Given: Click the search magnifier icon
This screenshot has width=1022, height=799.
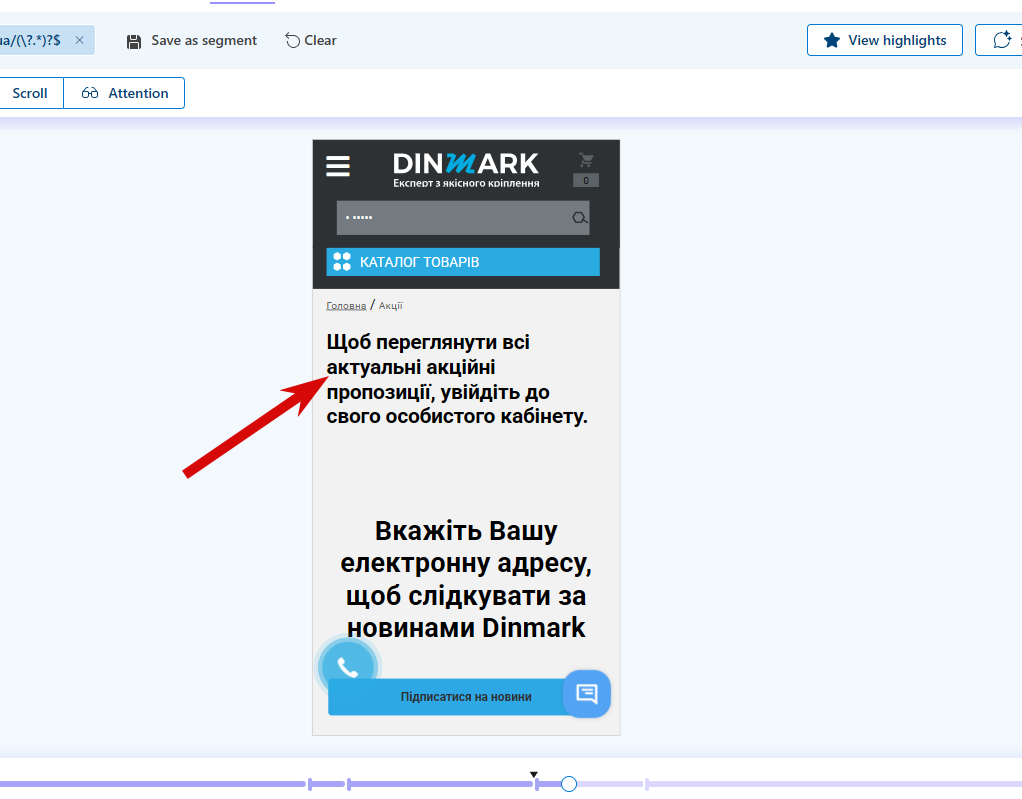Looking at the screenshot, I should (x=579, y=218).
